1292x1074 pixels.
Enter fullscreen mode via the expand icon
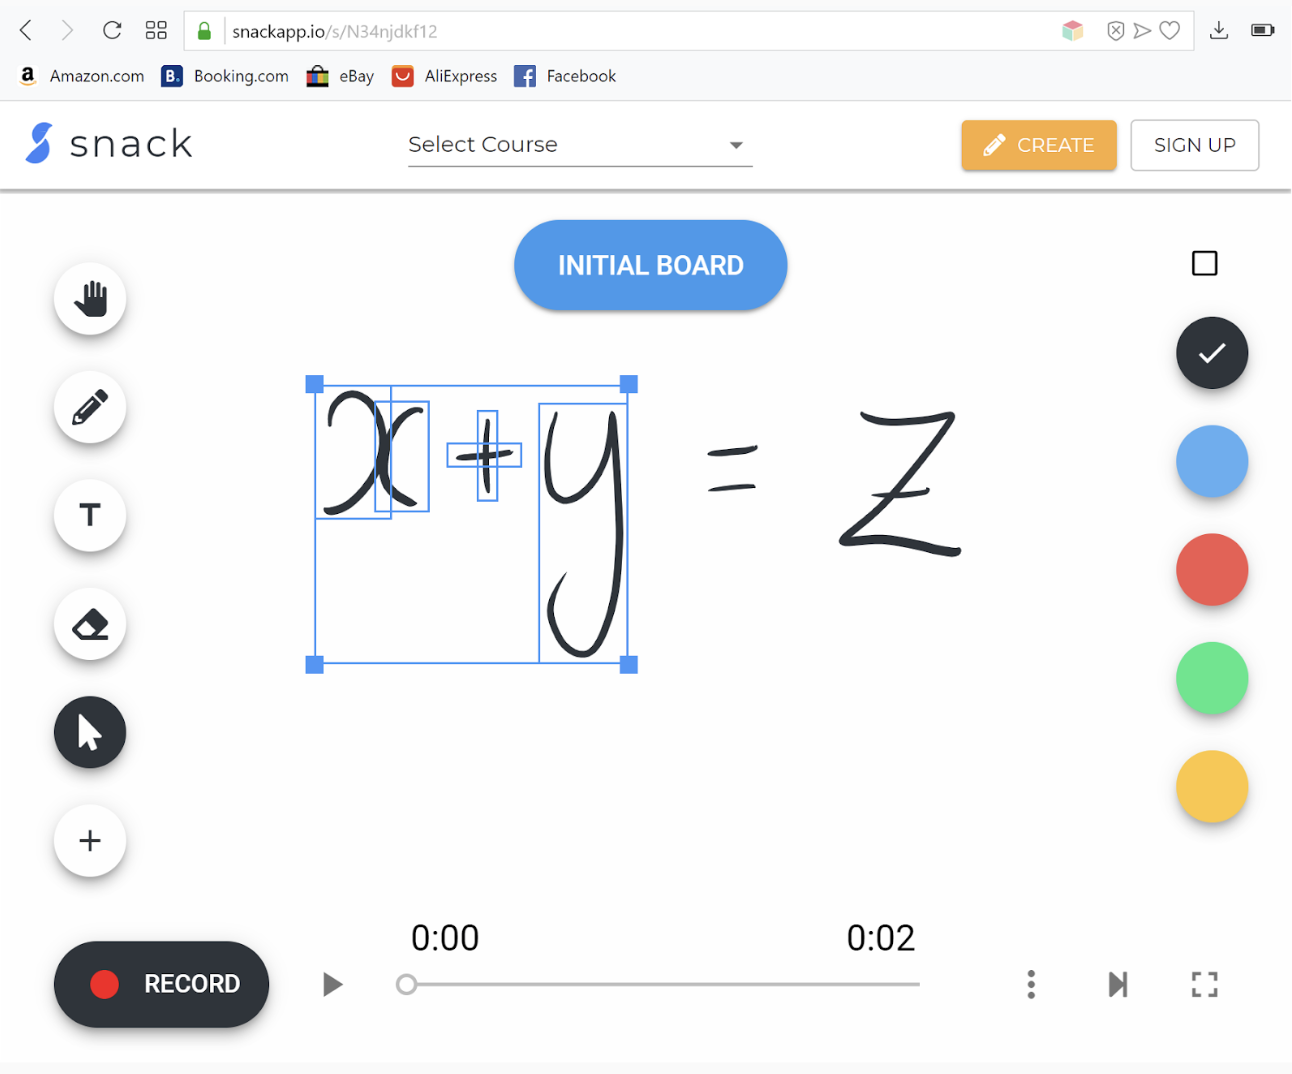[1204, 984]
